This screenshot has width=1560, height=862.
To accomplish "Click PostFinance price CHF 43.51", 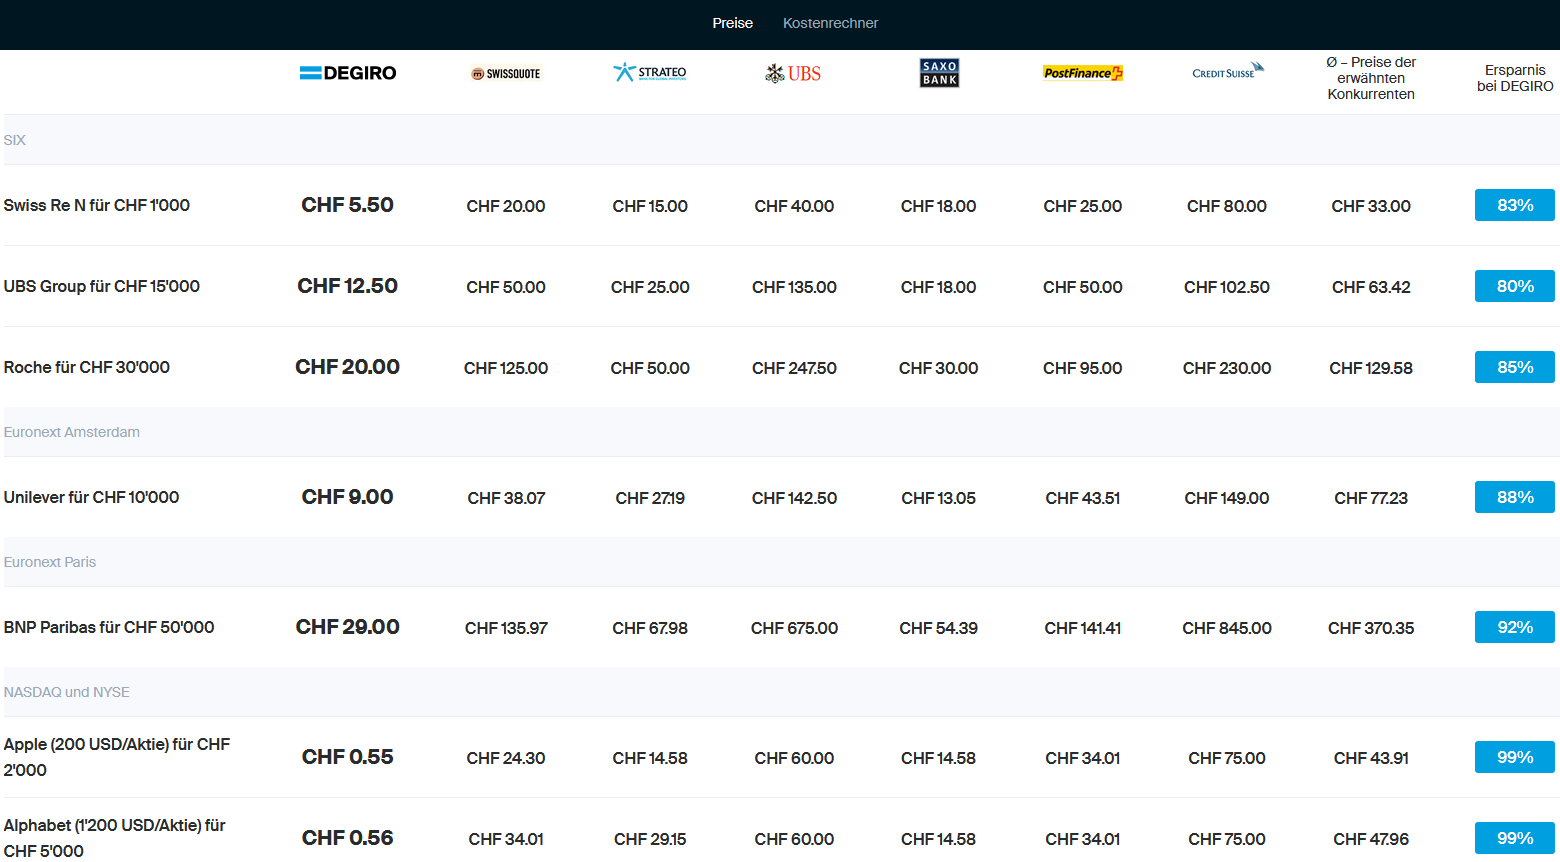I will click(1083, 498).
